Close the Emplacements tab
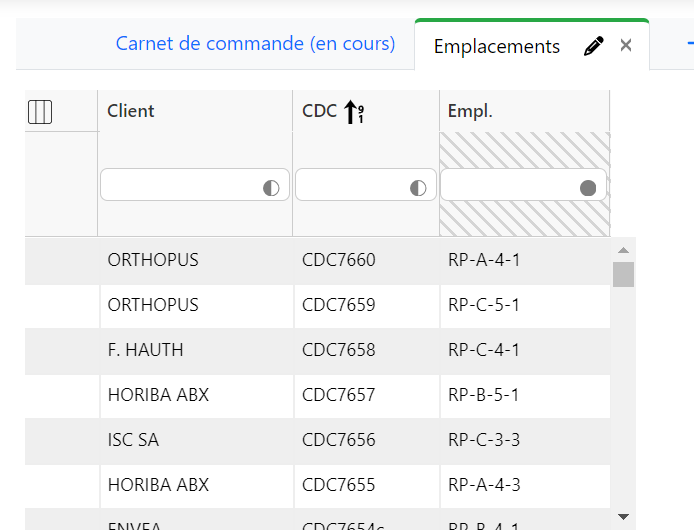This screenshot has height=530, width=694. pyautogui.click(x=626, y=45)
